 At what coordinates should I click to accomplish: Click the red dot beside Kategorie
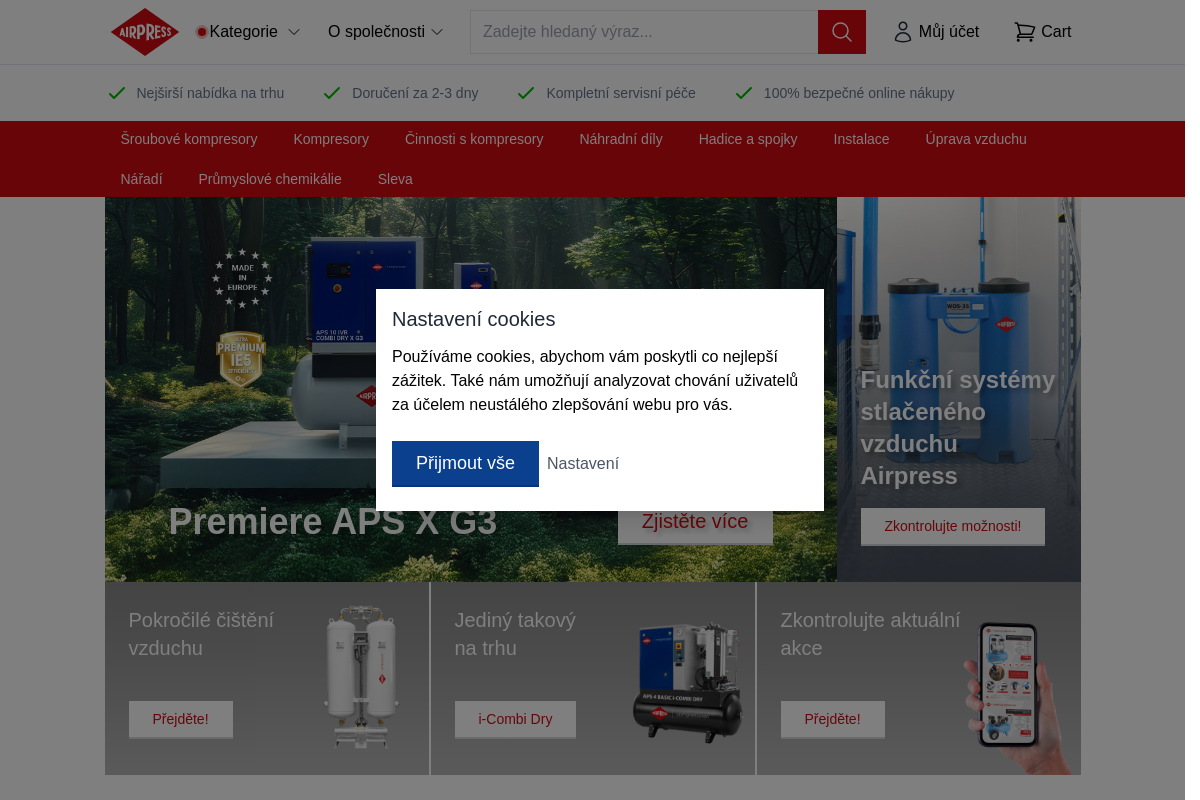click(201, 32)
